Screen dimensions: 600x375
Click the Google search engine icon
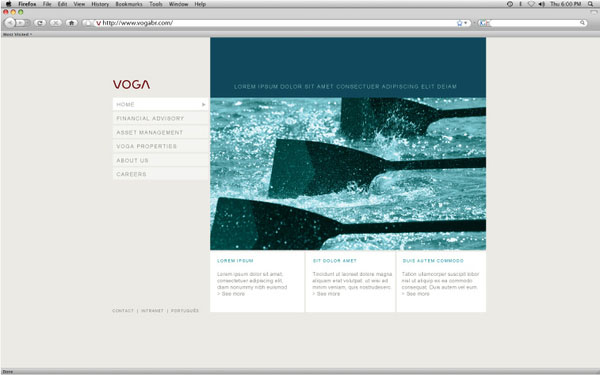[483, 23]
